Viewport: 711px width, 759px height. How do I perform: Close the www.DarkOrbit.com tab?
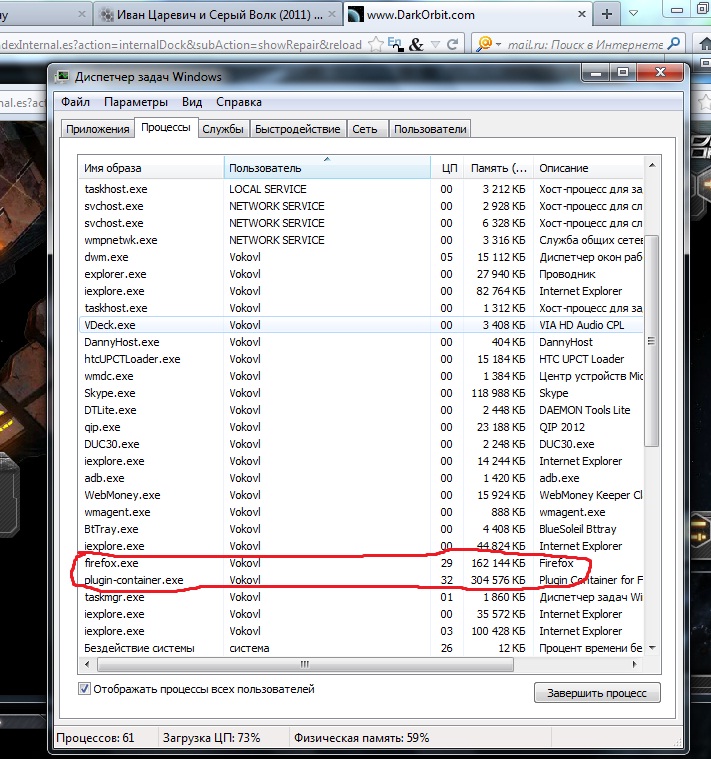[x=582, y=15]
